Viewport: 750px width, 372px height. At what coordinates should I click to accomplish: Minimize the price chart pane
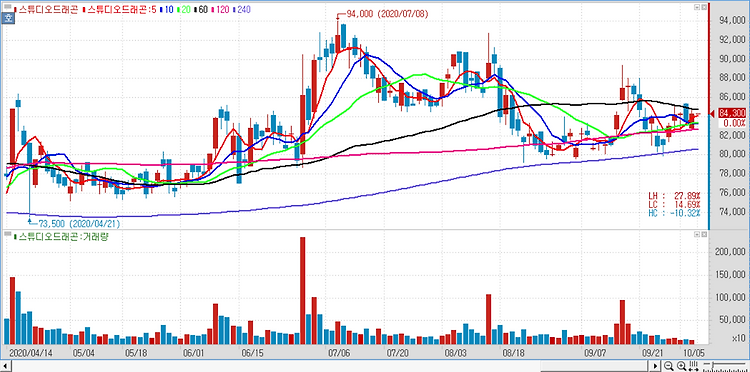coord(697,8)
